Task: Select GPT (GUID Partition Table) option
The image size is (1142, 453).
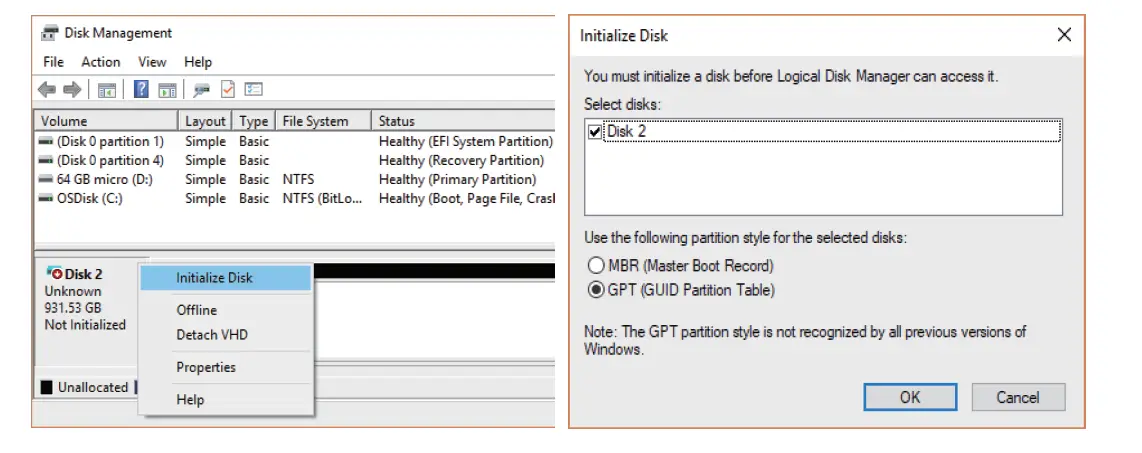Action: pos(597,291)
